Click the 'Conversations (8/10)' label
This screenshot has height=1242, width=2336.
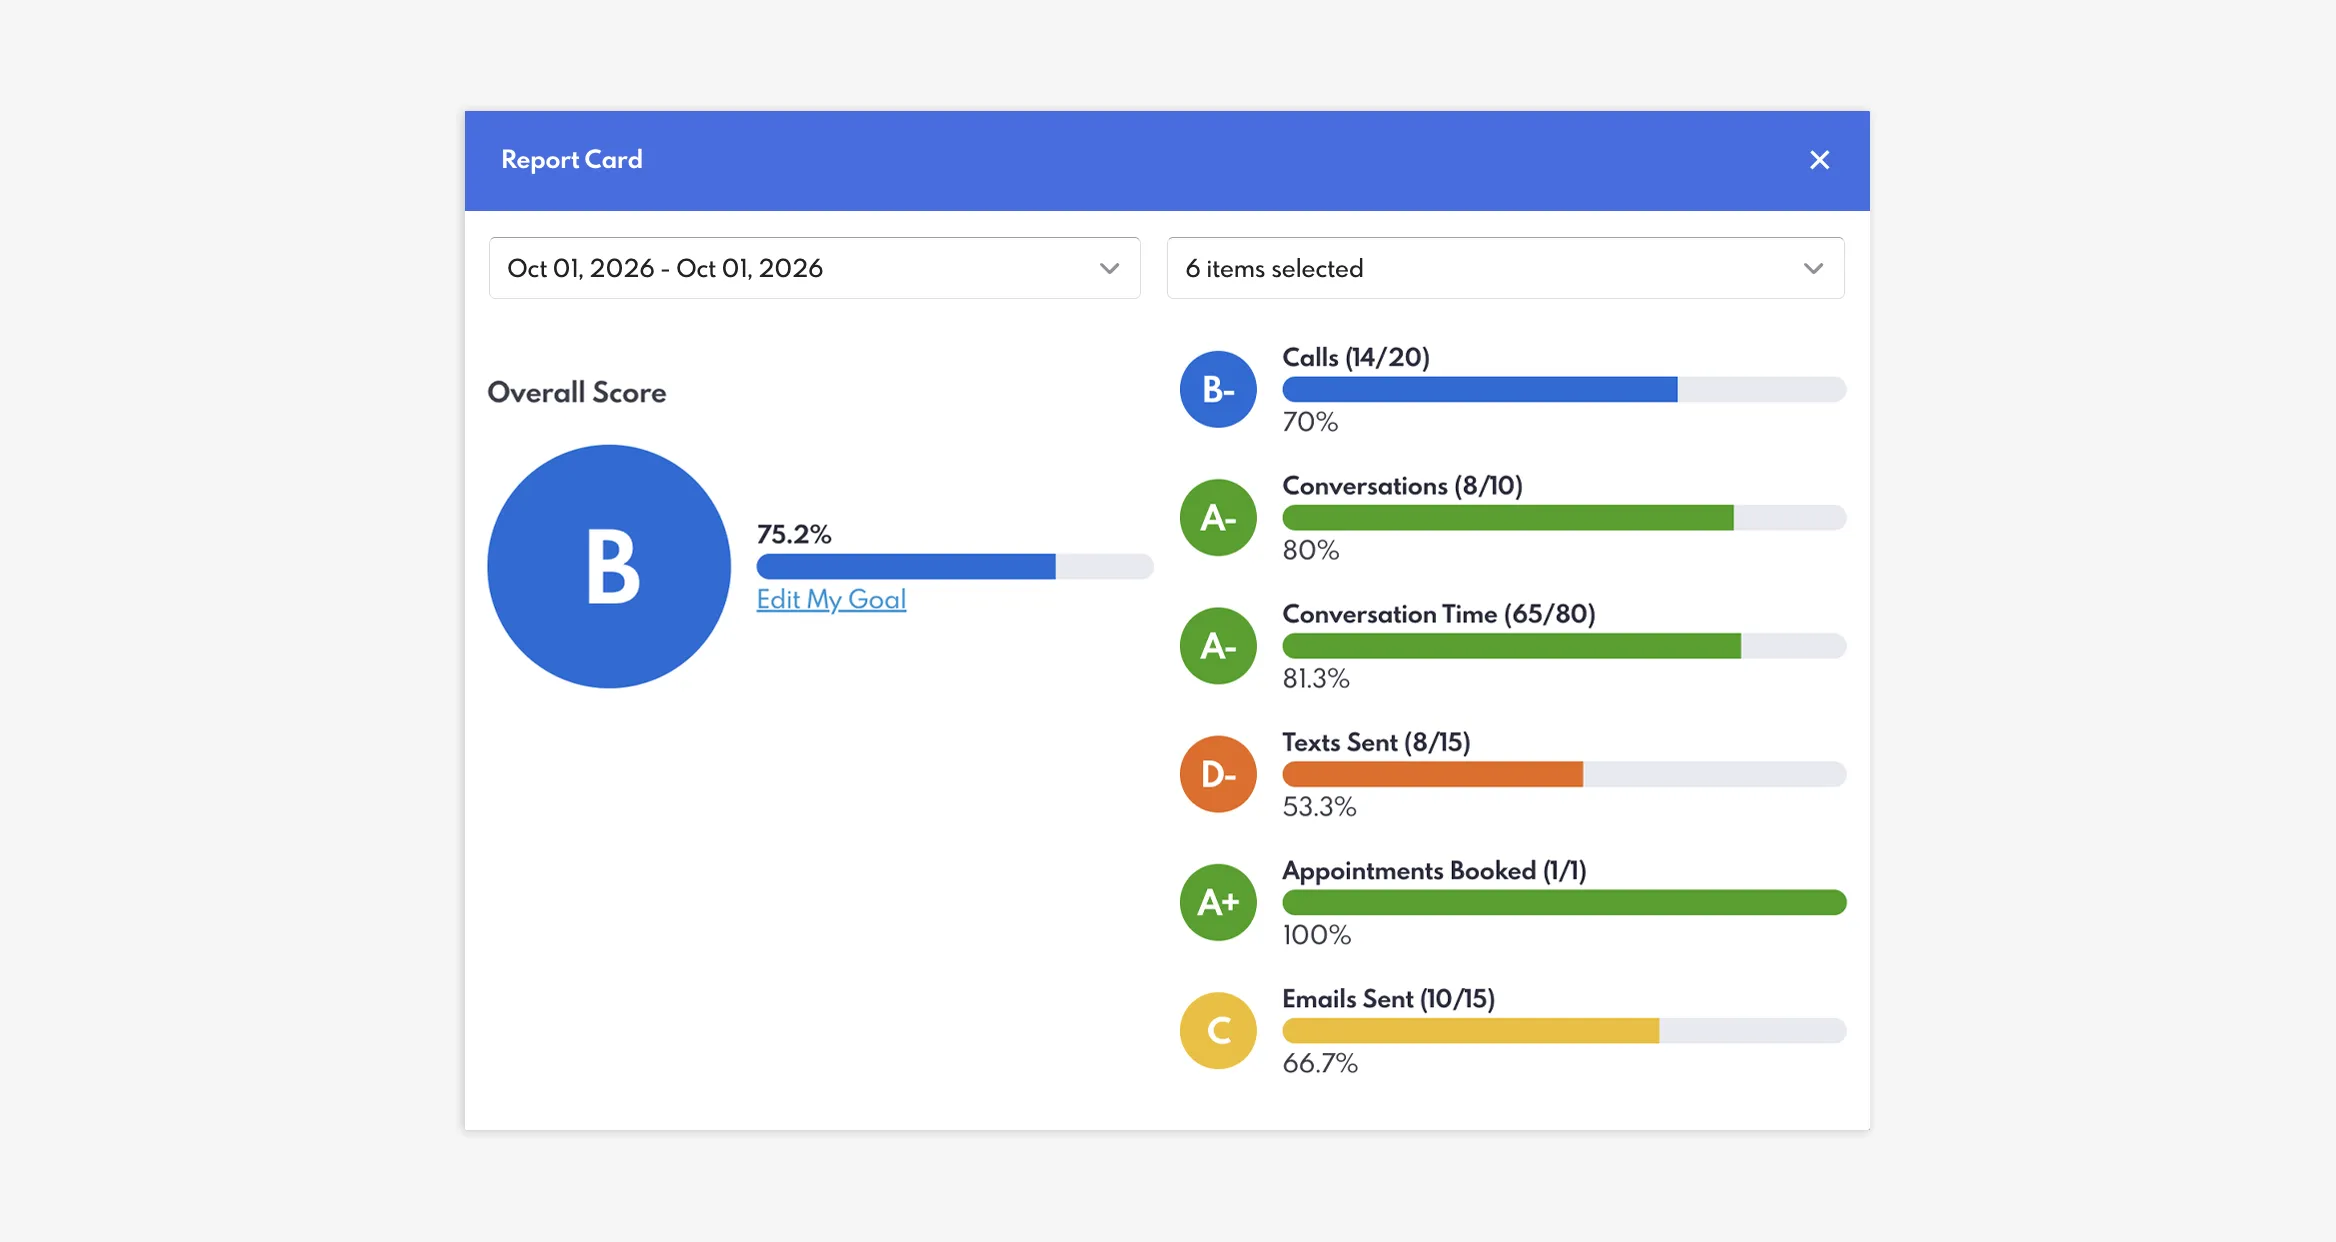[x=1402, y=486]
